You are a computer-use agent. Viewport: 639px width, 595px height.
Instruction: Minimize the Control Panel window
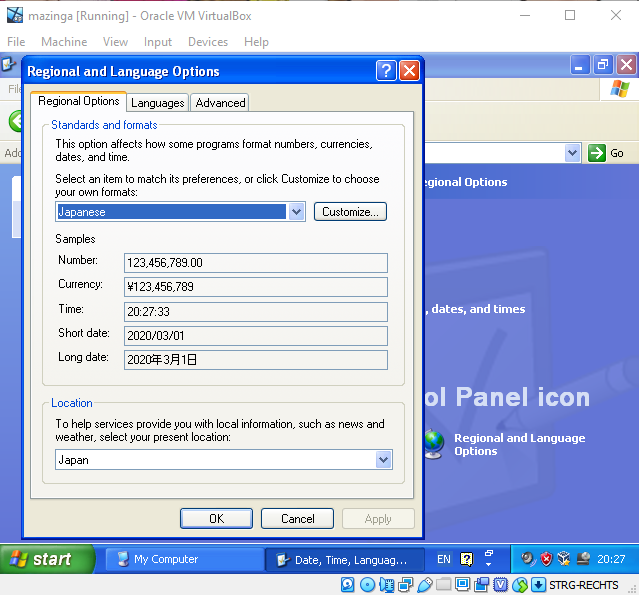coord(580,65)
